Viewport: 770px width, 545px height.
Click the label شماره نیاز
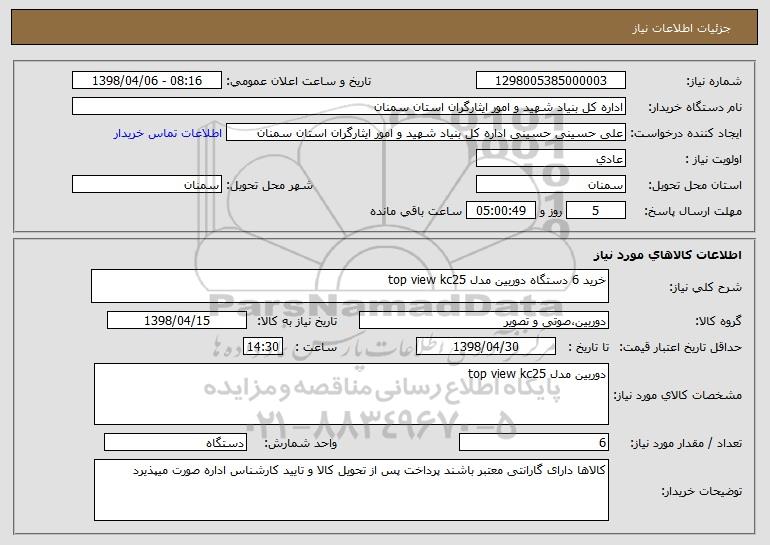(716, 81)
